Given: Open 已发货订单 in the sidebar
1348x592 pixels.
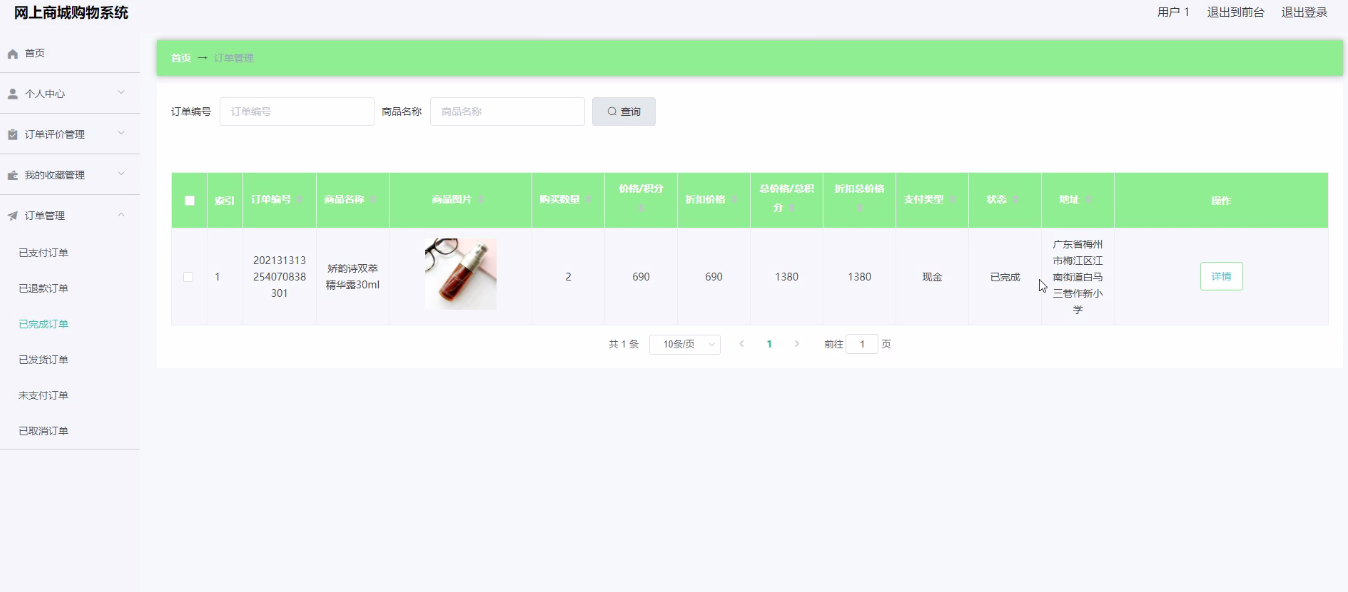Looking at the screenshot, I should tap(43, 360).
